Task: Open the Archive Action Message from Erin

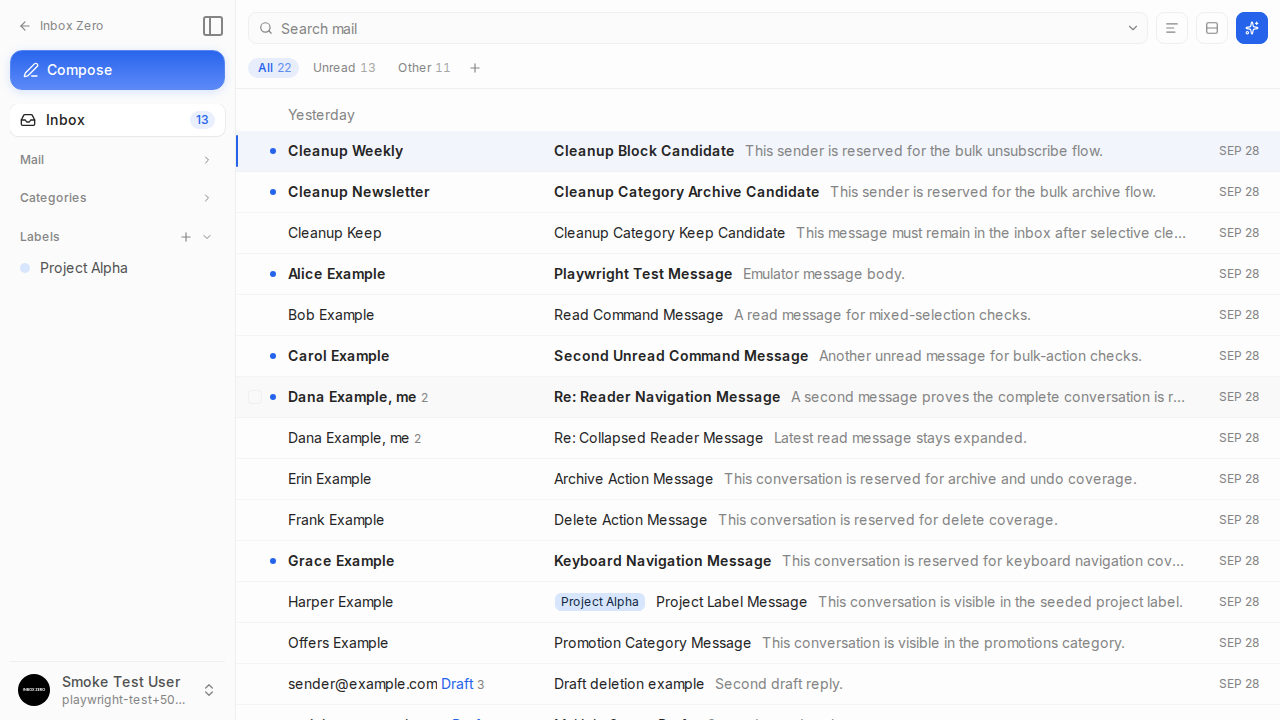Action: click(x=758, y=479)
